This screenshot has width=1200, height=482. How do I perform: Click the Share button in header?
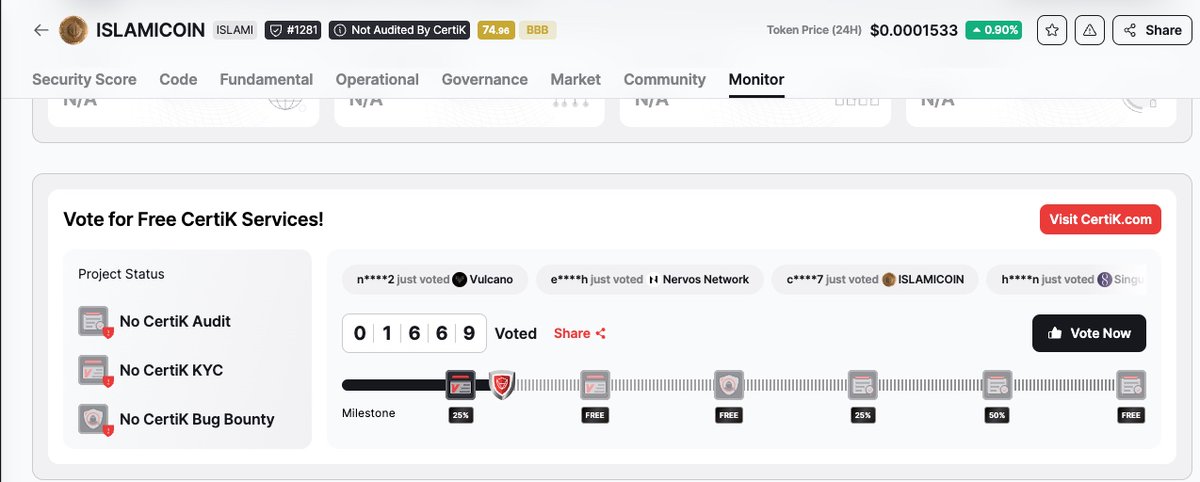tap(1152, 30)
